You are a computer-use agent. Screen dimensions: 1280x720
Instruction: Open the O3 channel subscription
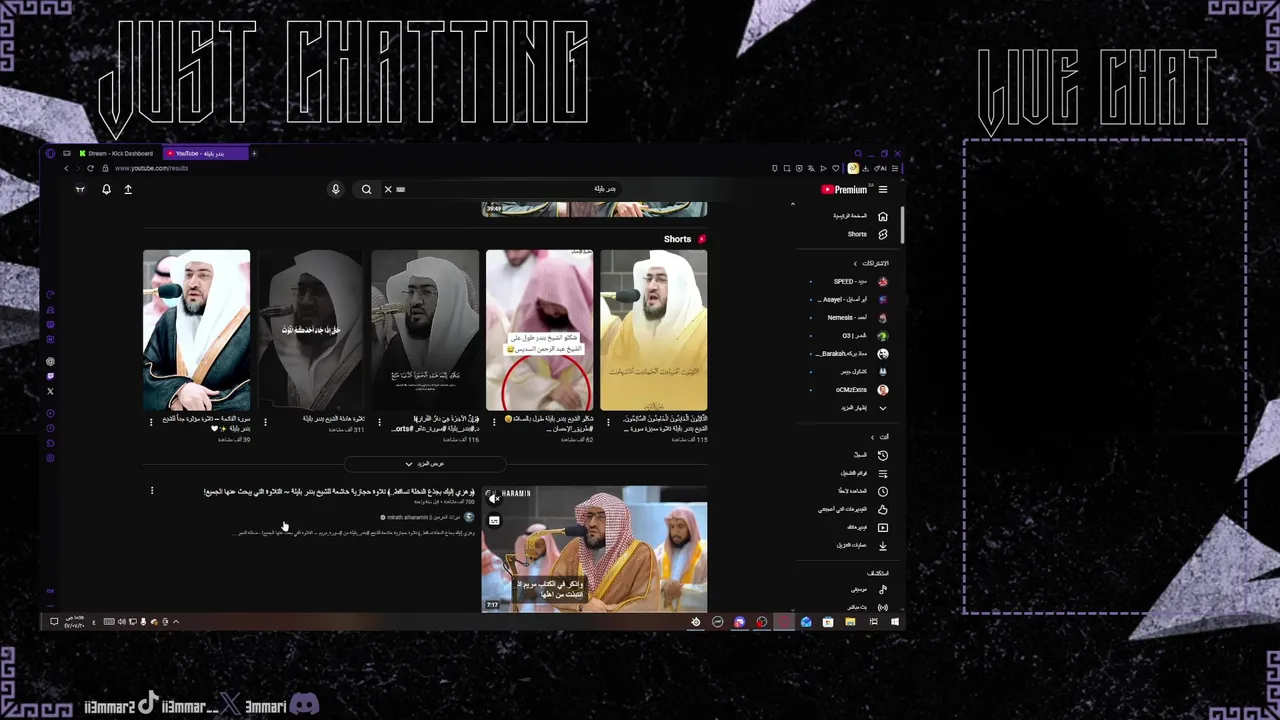tap(864, 335)
